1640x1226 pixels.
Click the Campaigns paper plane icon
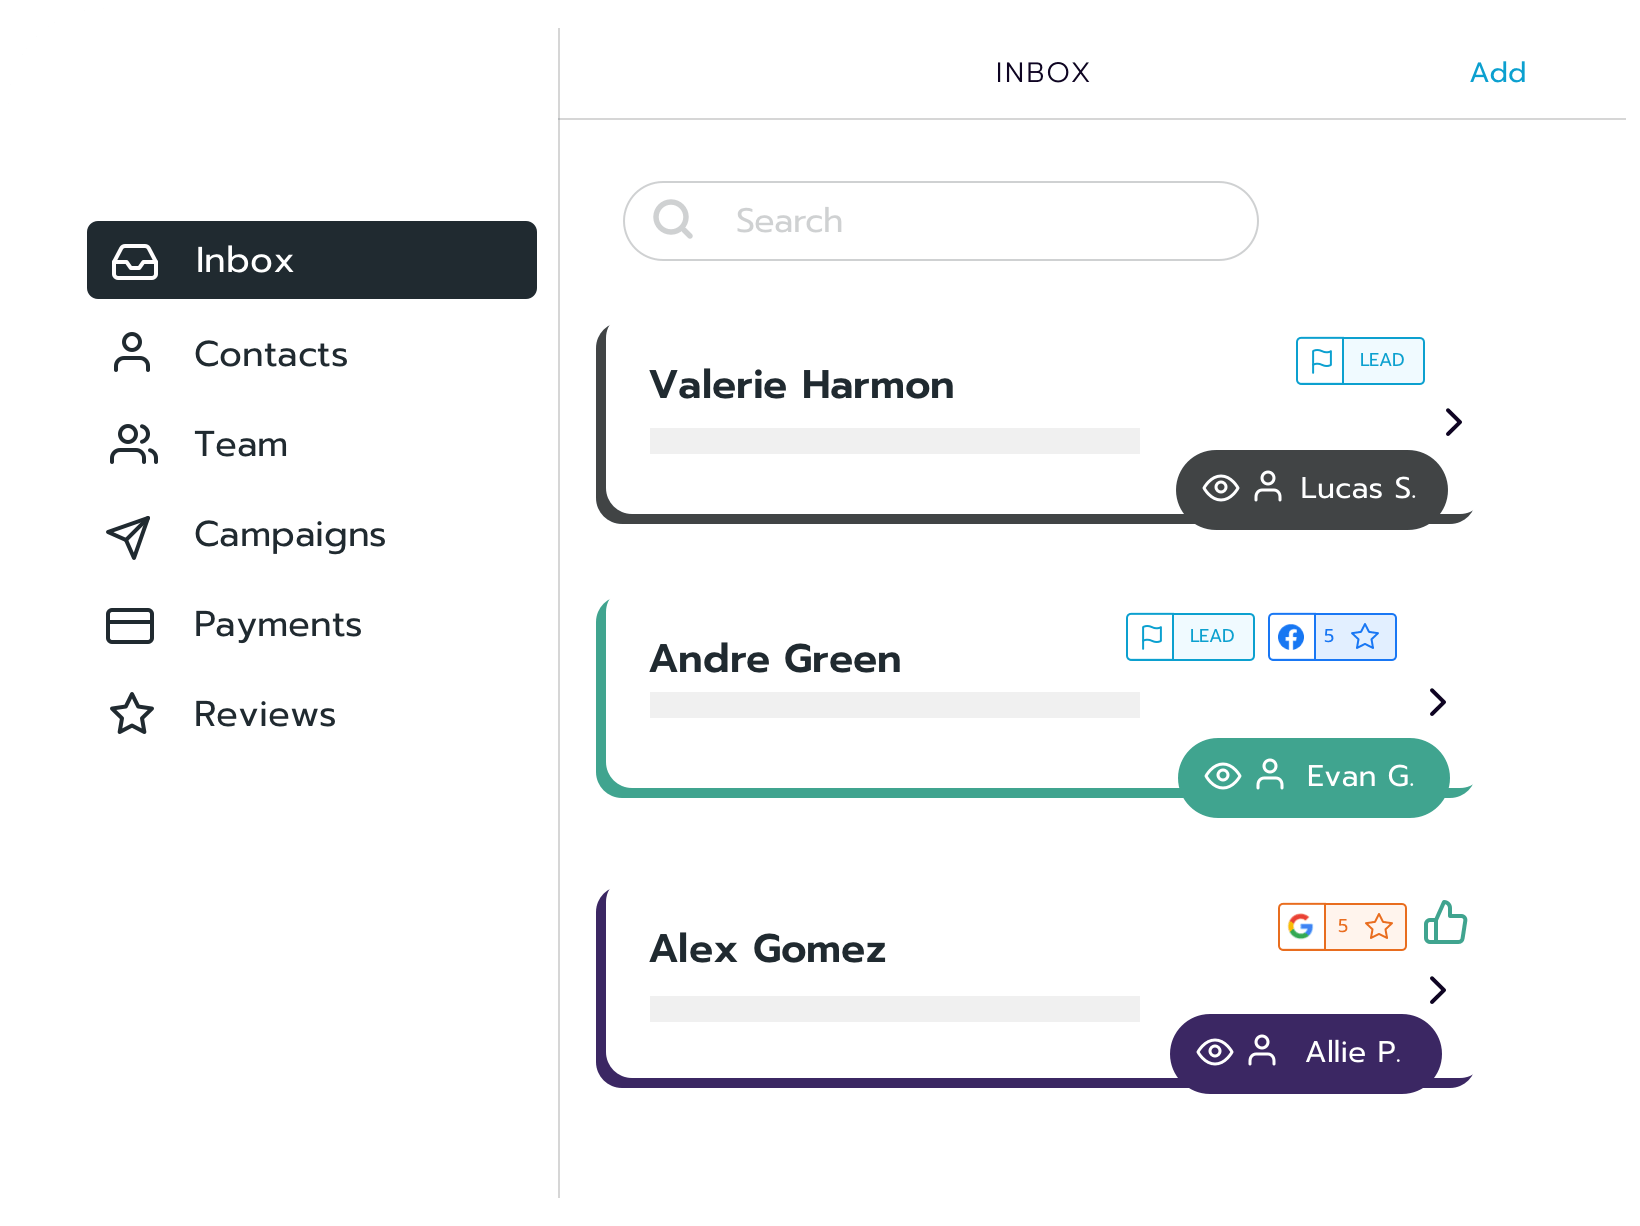(x=129, y=537)
